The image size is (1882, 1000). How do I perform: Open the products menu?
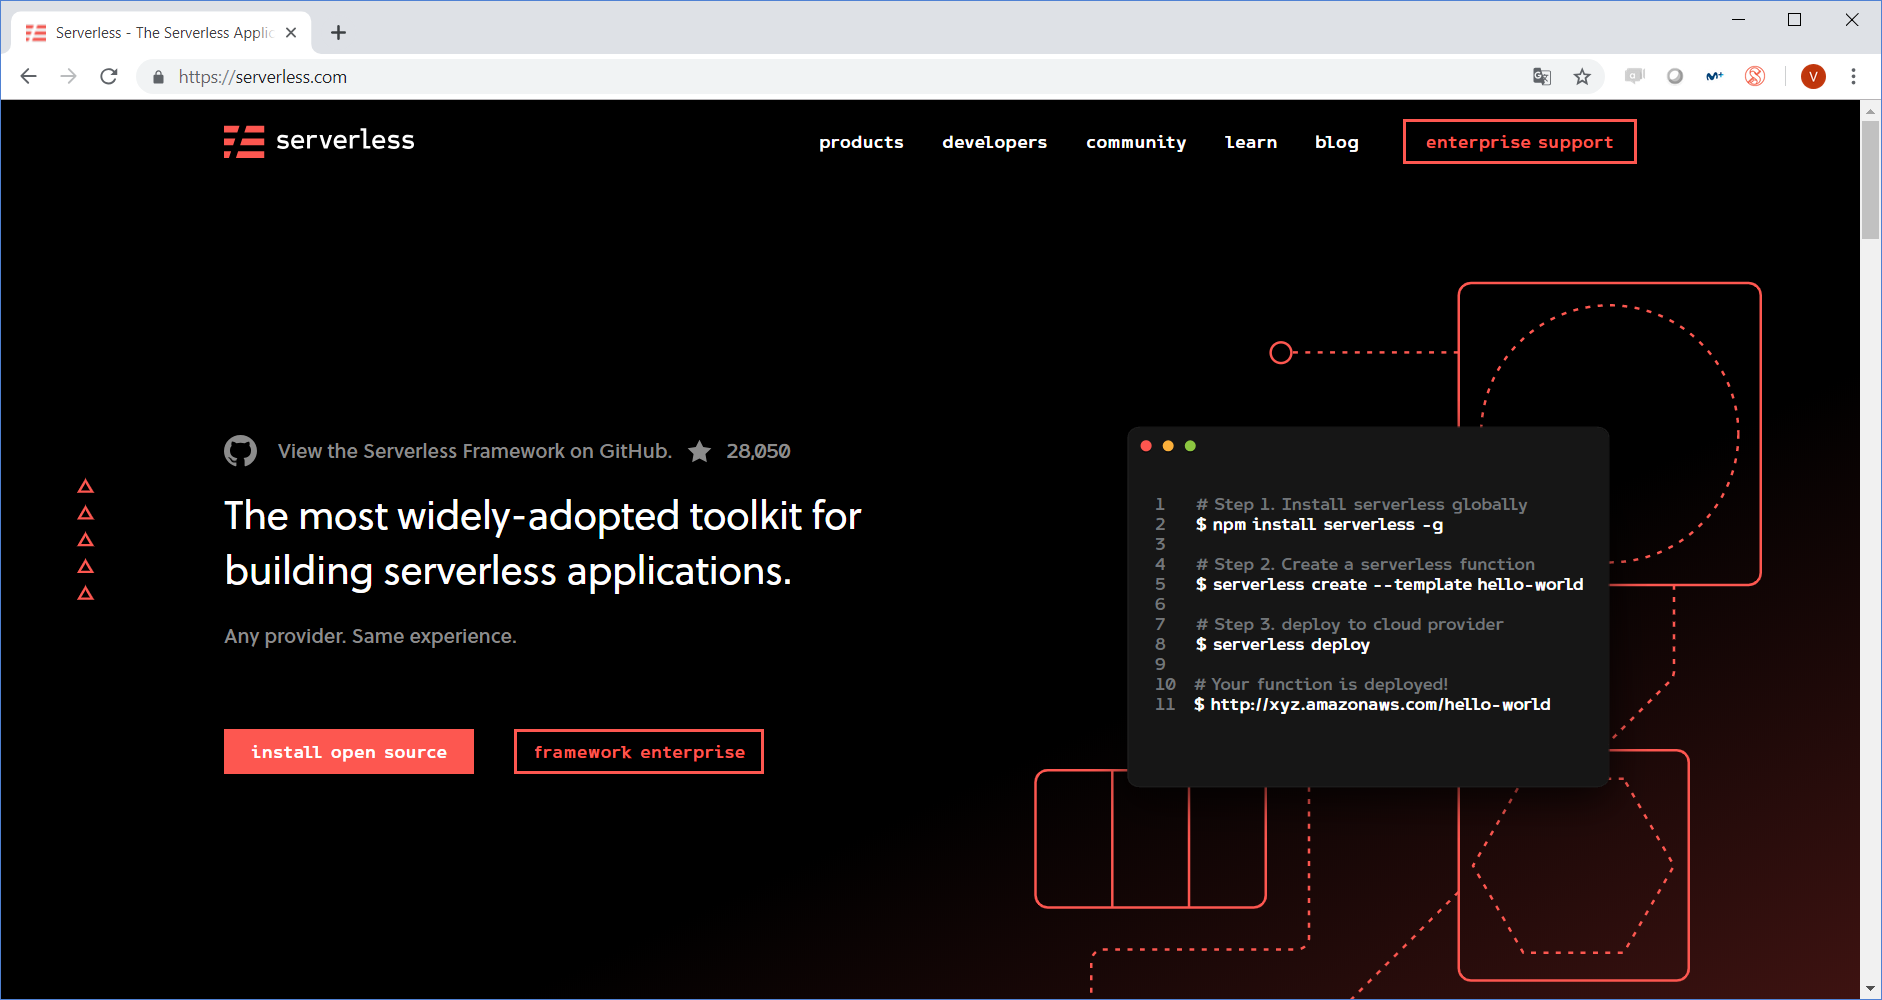tap(861, 142)
